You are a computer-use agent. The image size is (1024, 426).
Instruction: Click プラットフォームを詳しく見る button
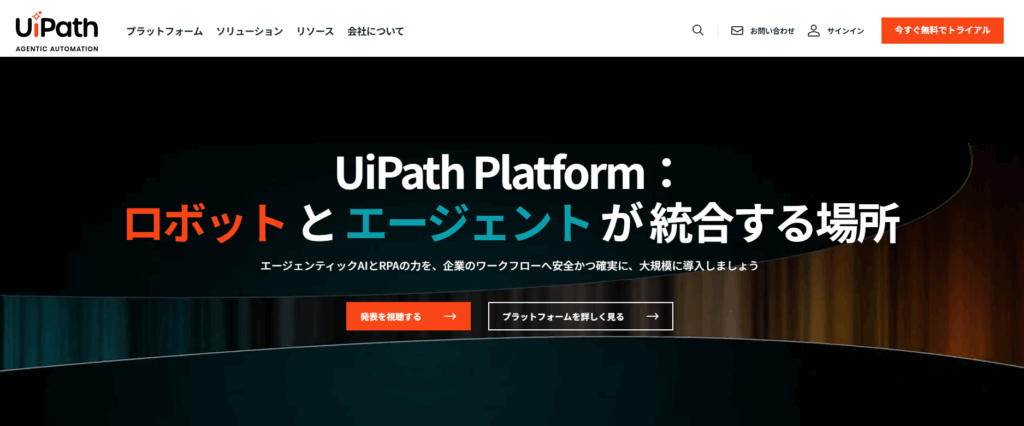(581, 316)
